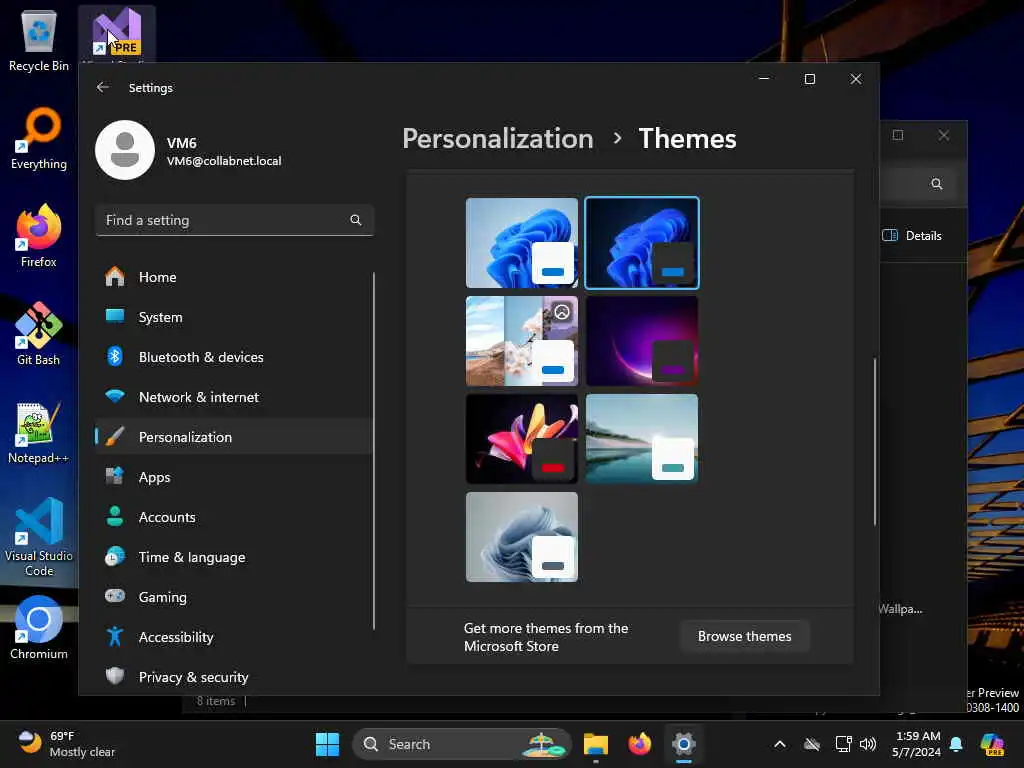Image resolution: width=1024 pixels, height=768 pixels.
Task: Click the settings sidebar scrollbar
Action: click(374, 451)
